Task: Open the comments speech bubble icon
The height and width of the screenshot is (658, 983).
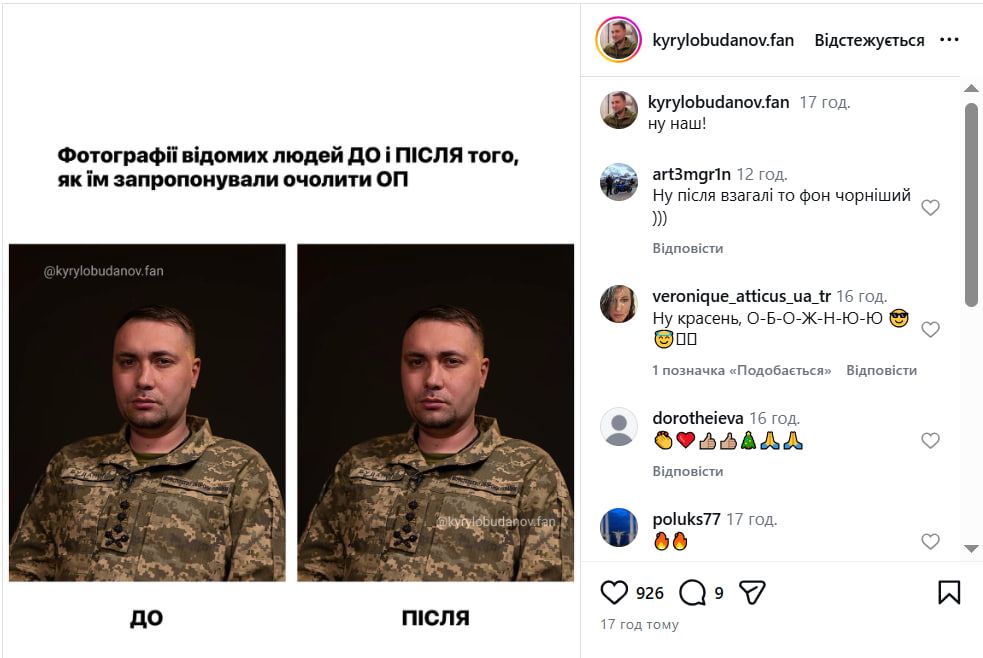Action: [692, 593]
